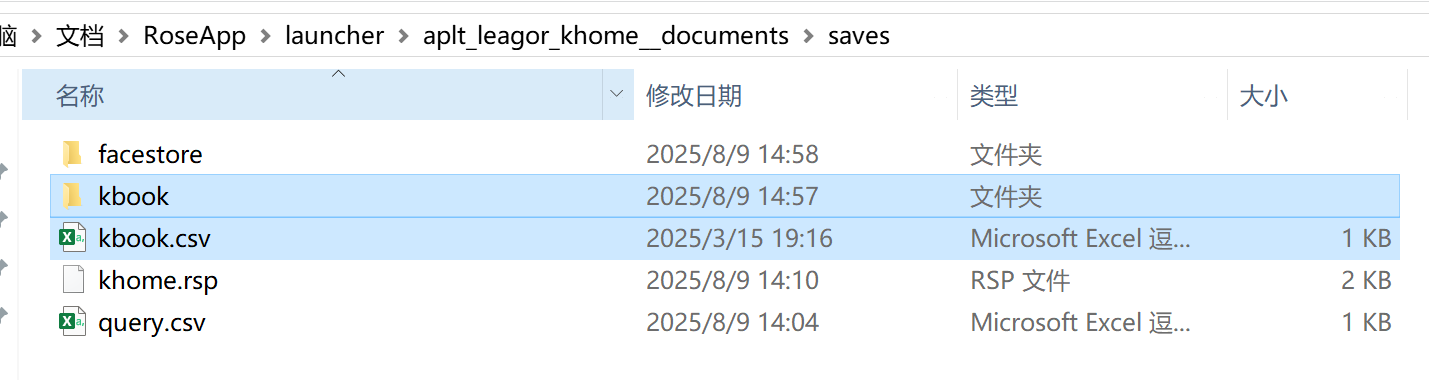Screen dimensions: 1429x380
Task: Select the query.csv Excel icon
Action: click(x=72, y=322)
